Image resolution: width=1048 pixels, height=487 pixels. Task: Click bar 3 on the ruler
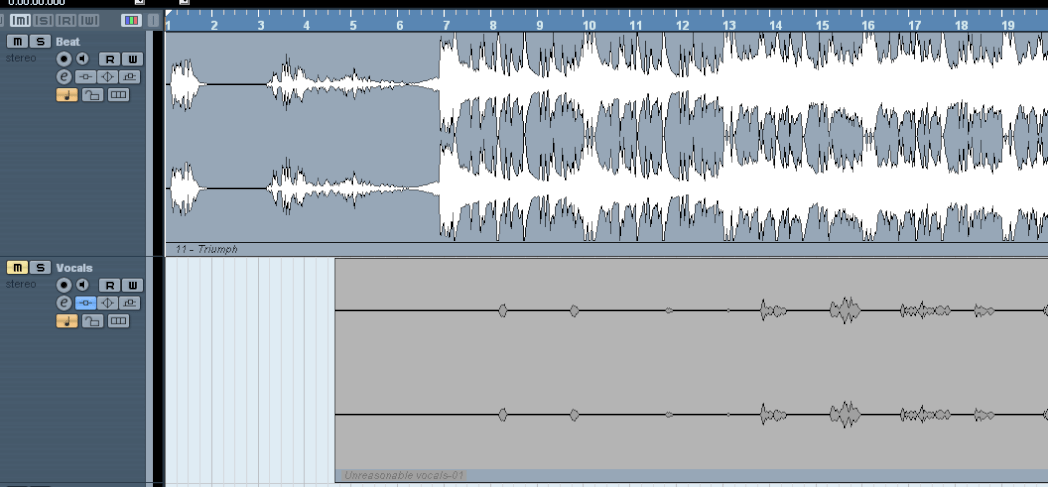[x=260, y=25]
